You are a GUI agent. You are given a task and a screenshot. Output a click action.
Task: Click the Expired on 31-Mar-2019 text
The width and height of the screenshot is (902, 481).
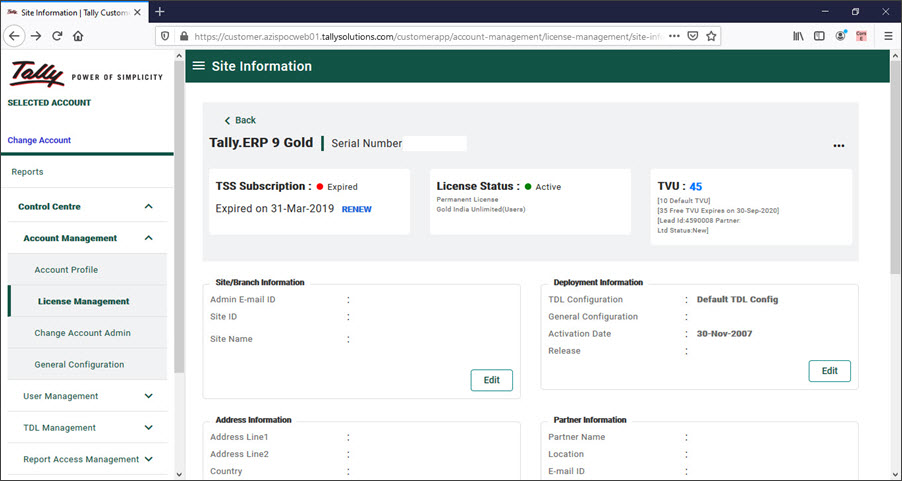[275, 208]
